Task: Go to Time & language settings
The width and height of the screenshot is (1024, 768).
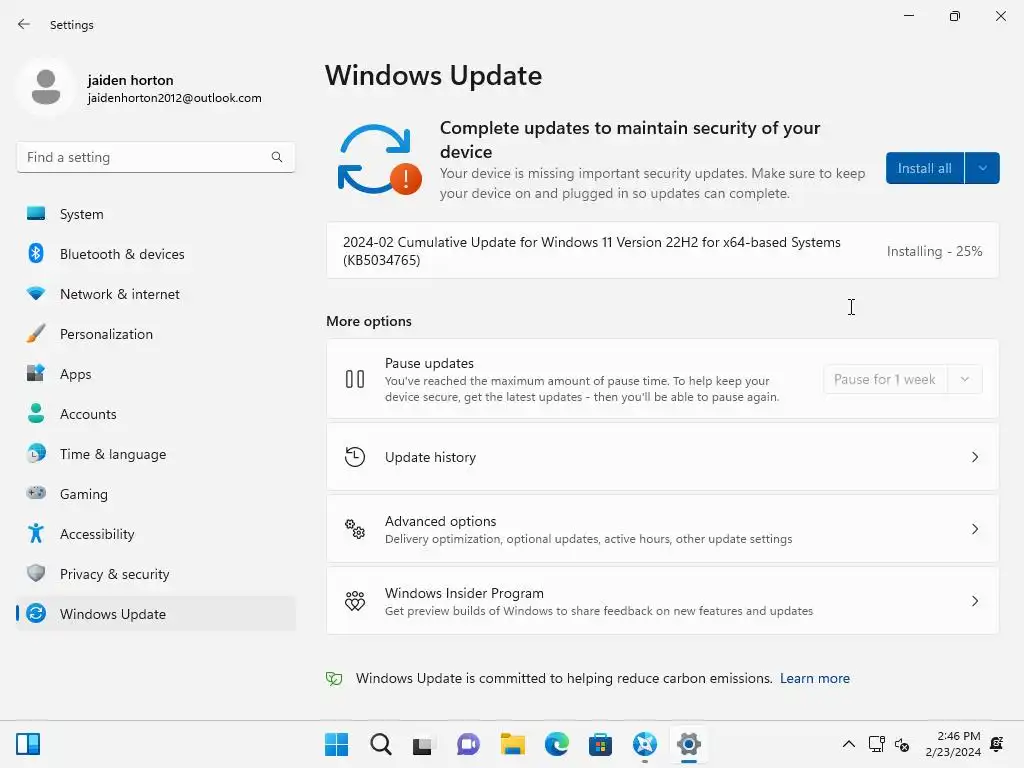Action: 156,454
